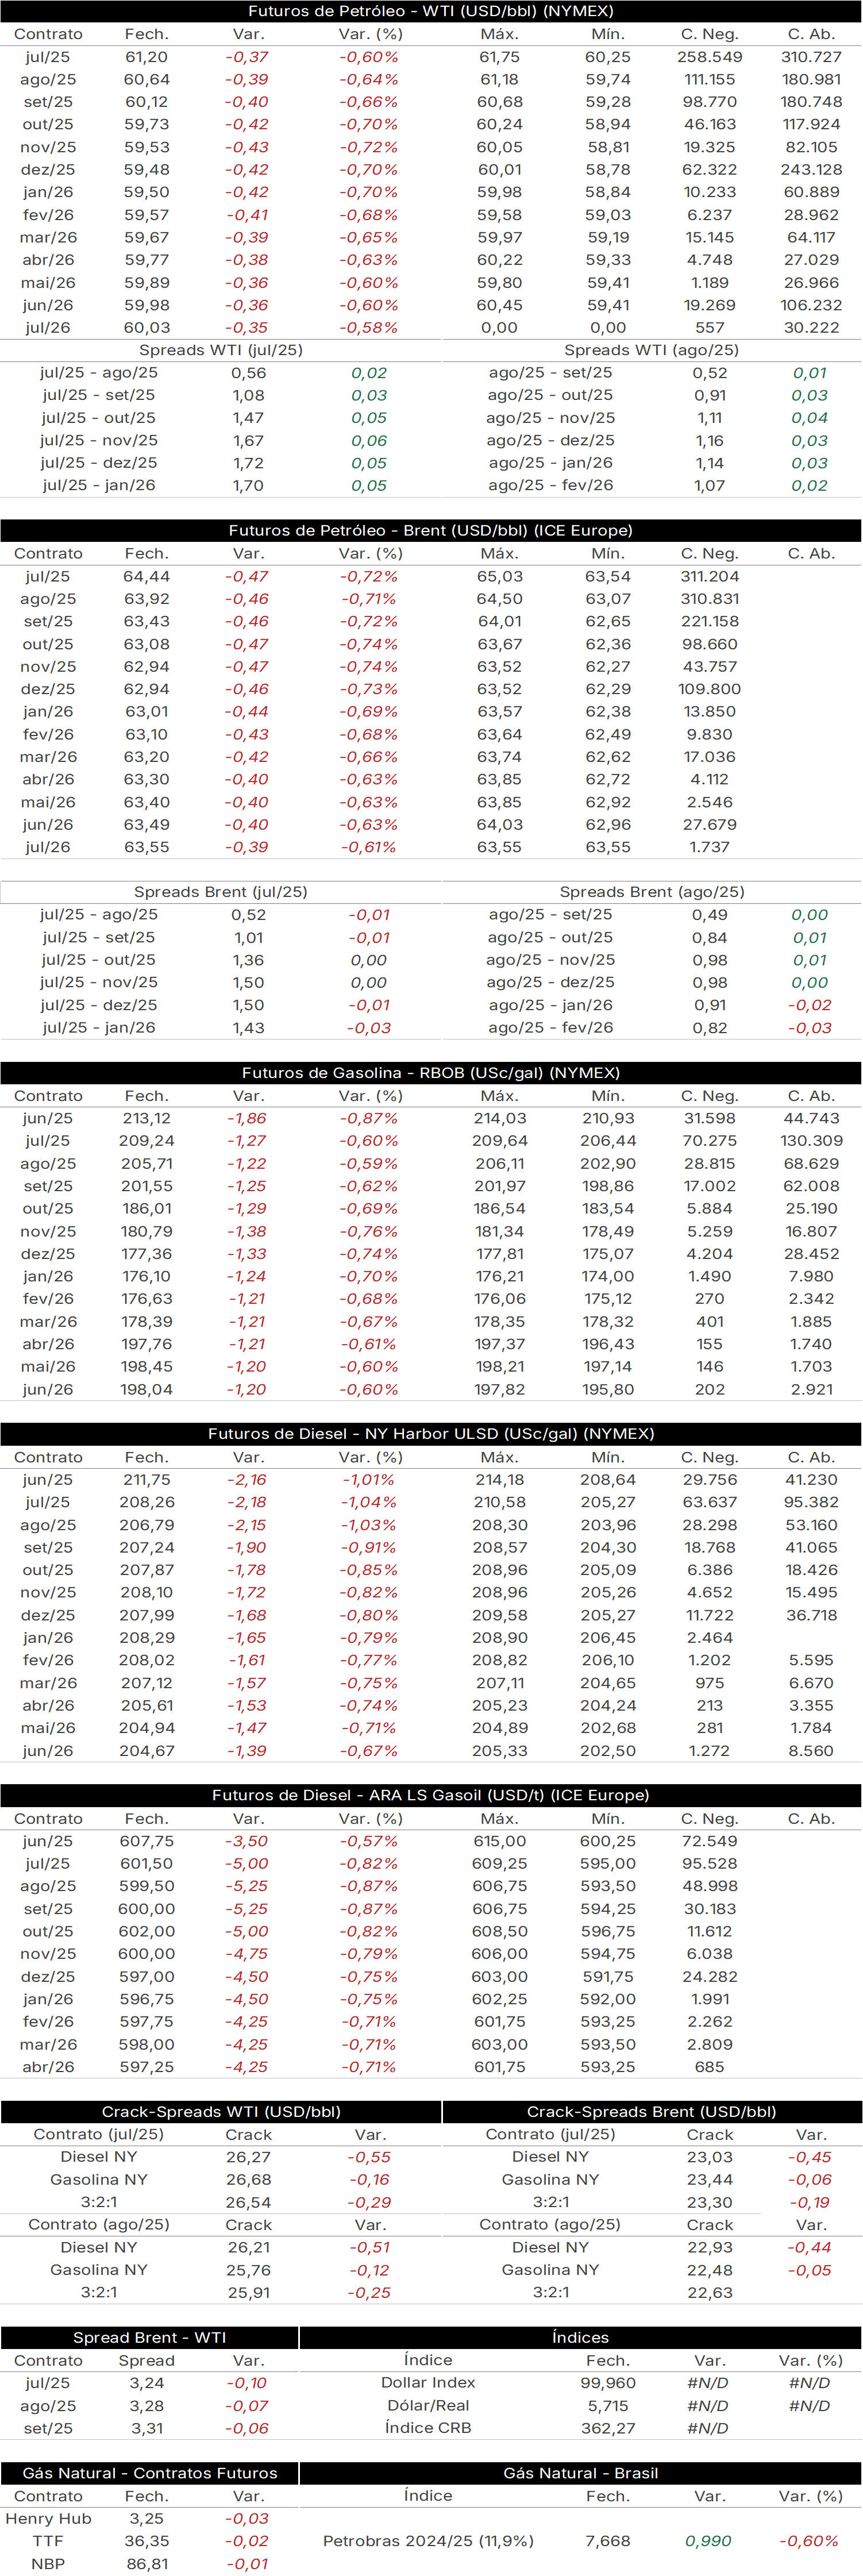863x2576 pixels.
Task: Select Brent jul/25 volume 311.204
Action: [710, 577]
